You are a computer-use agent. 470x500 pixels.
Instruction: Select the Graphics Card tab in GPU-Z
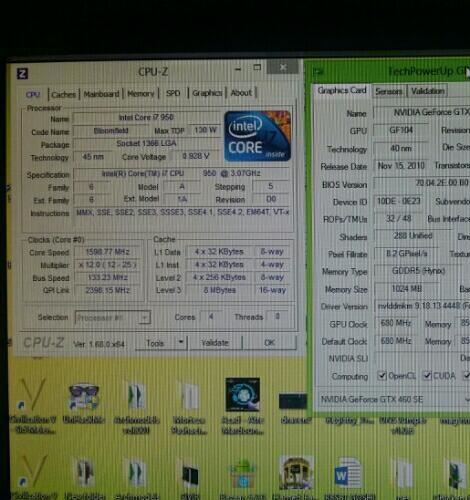click(x=342, y=90)
